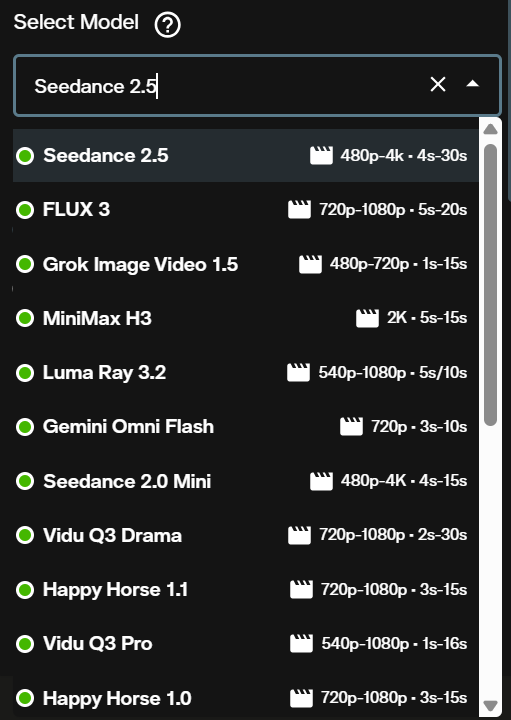The width and height of the screenshot is (511, 720).
Task: Click the Select Model heading label
Action: [x=76, y=22]
